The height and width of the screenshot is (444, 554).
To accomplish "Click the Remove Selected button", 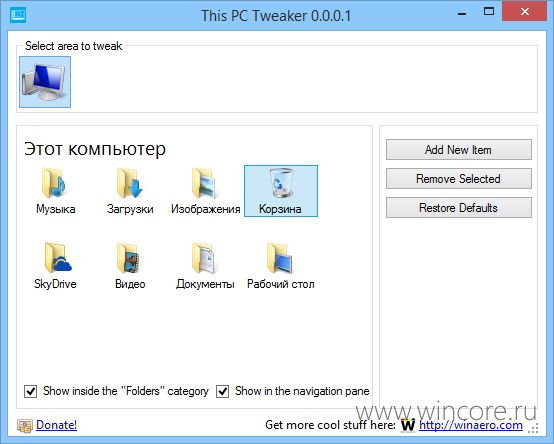I will tap(459, 178).
